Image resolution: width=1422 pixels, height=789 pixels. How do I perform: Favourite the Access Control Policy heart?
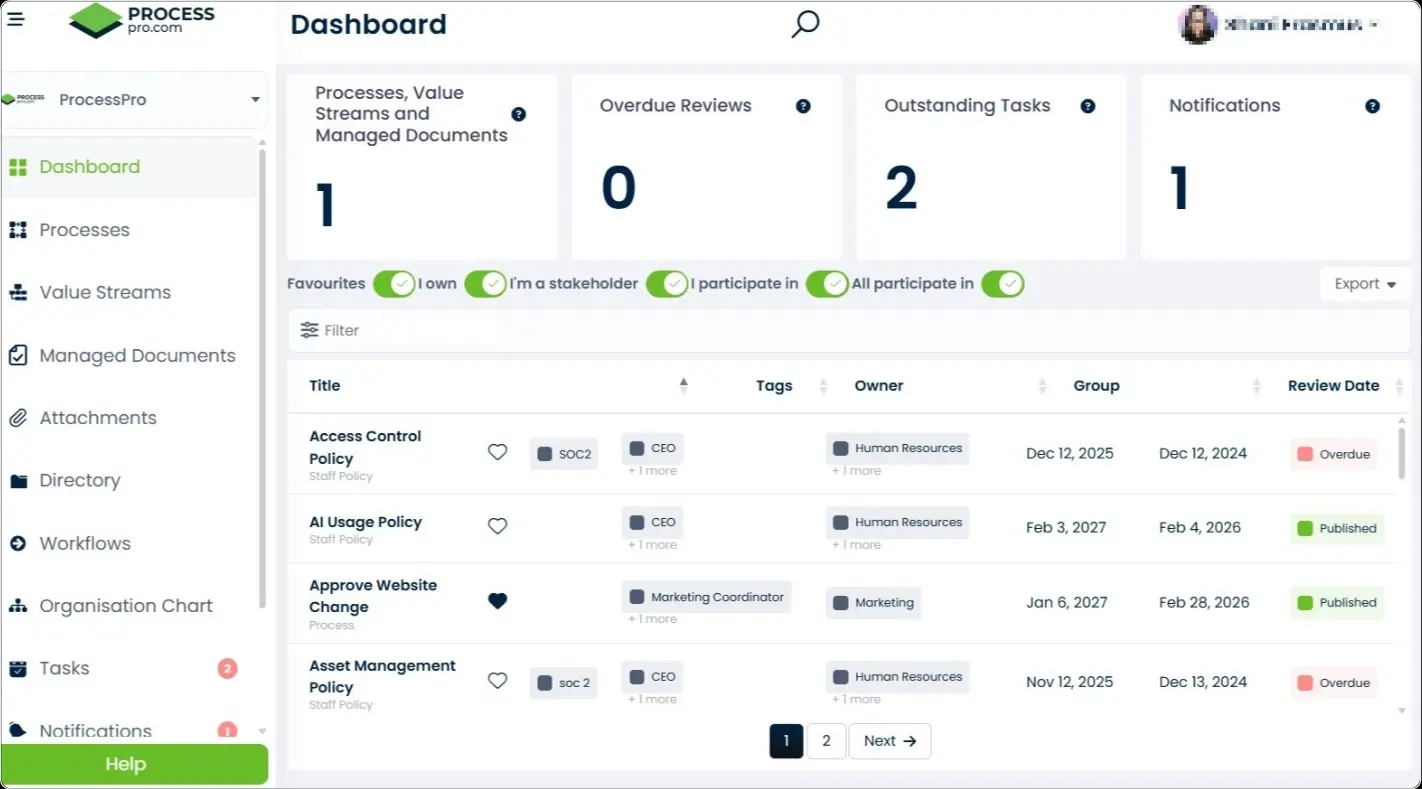coord(497,452)
